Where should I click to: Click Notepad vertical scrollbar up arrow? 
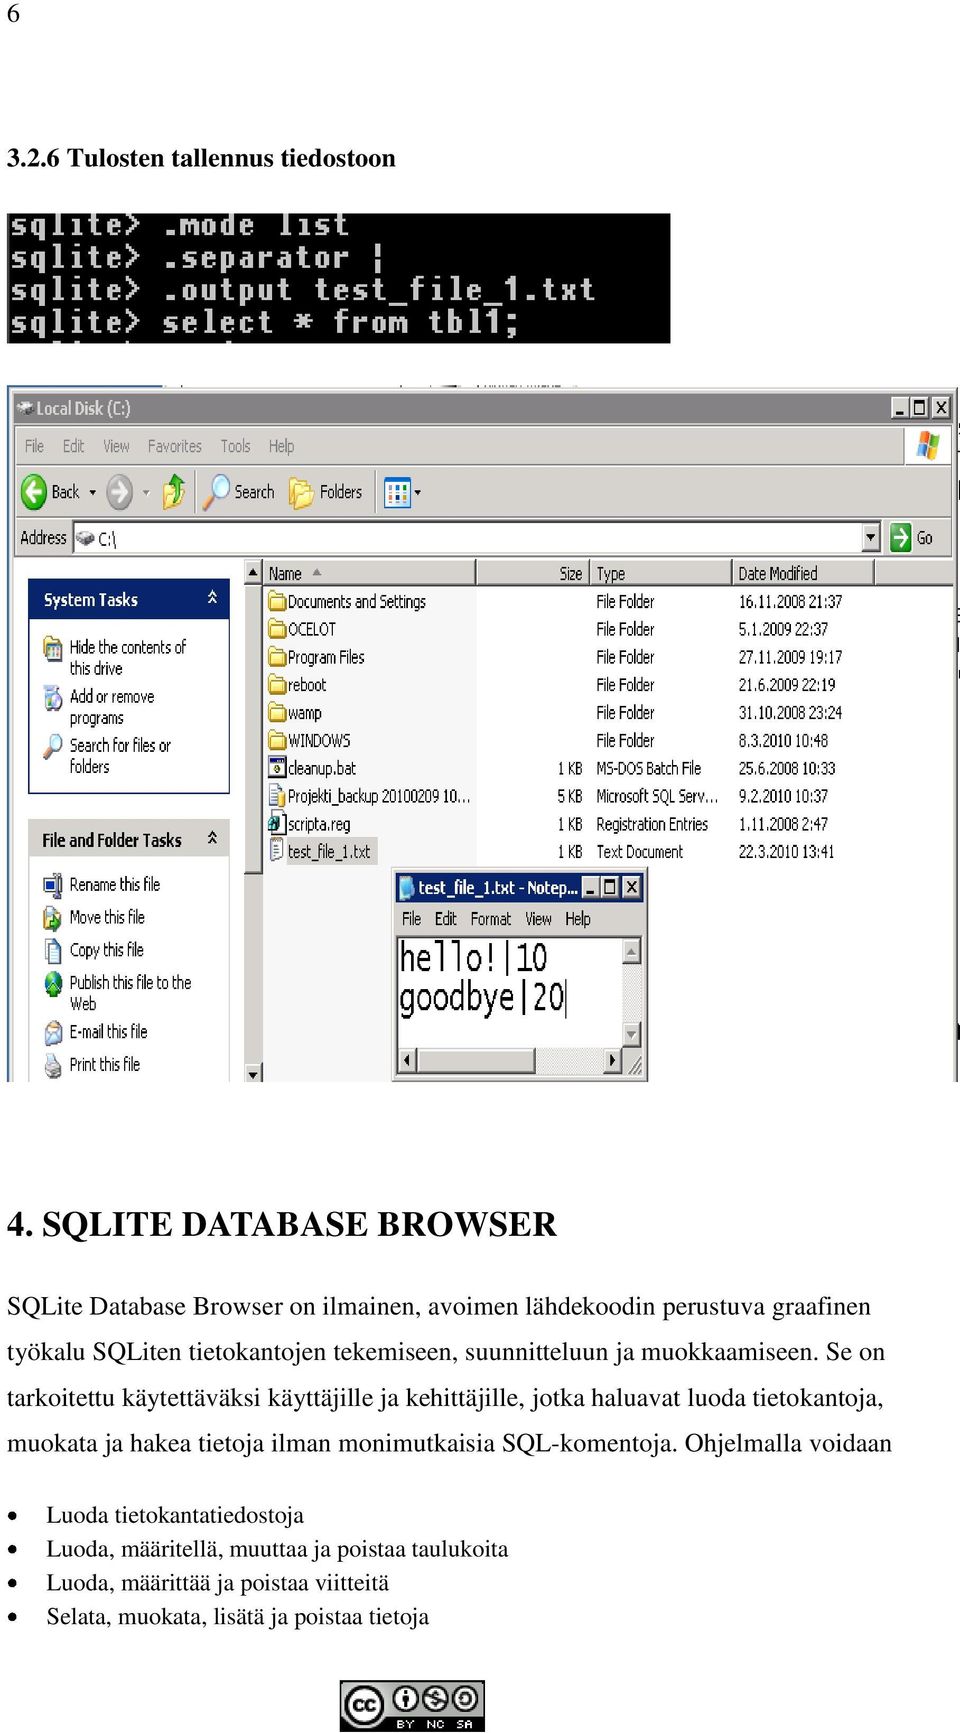click(631, 951)
